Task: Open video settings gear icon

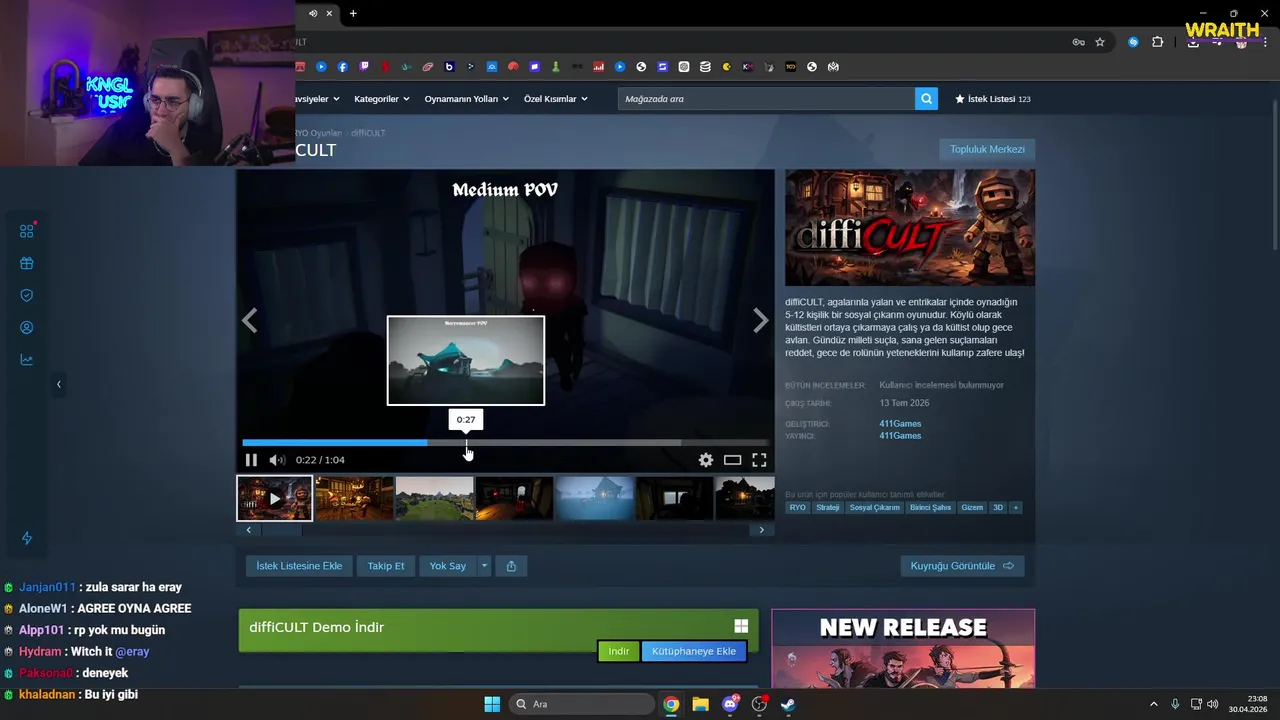Action: (x=706, y=460)
